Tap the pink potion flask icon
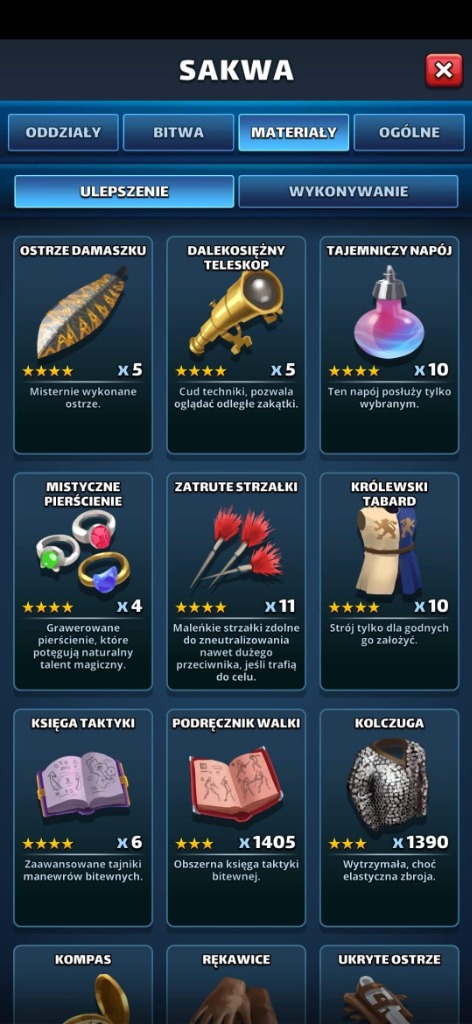 point(389,312)
